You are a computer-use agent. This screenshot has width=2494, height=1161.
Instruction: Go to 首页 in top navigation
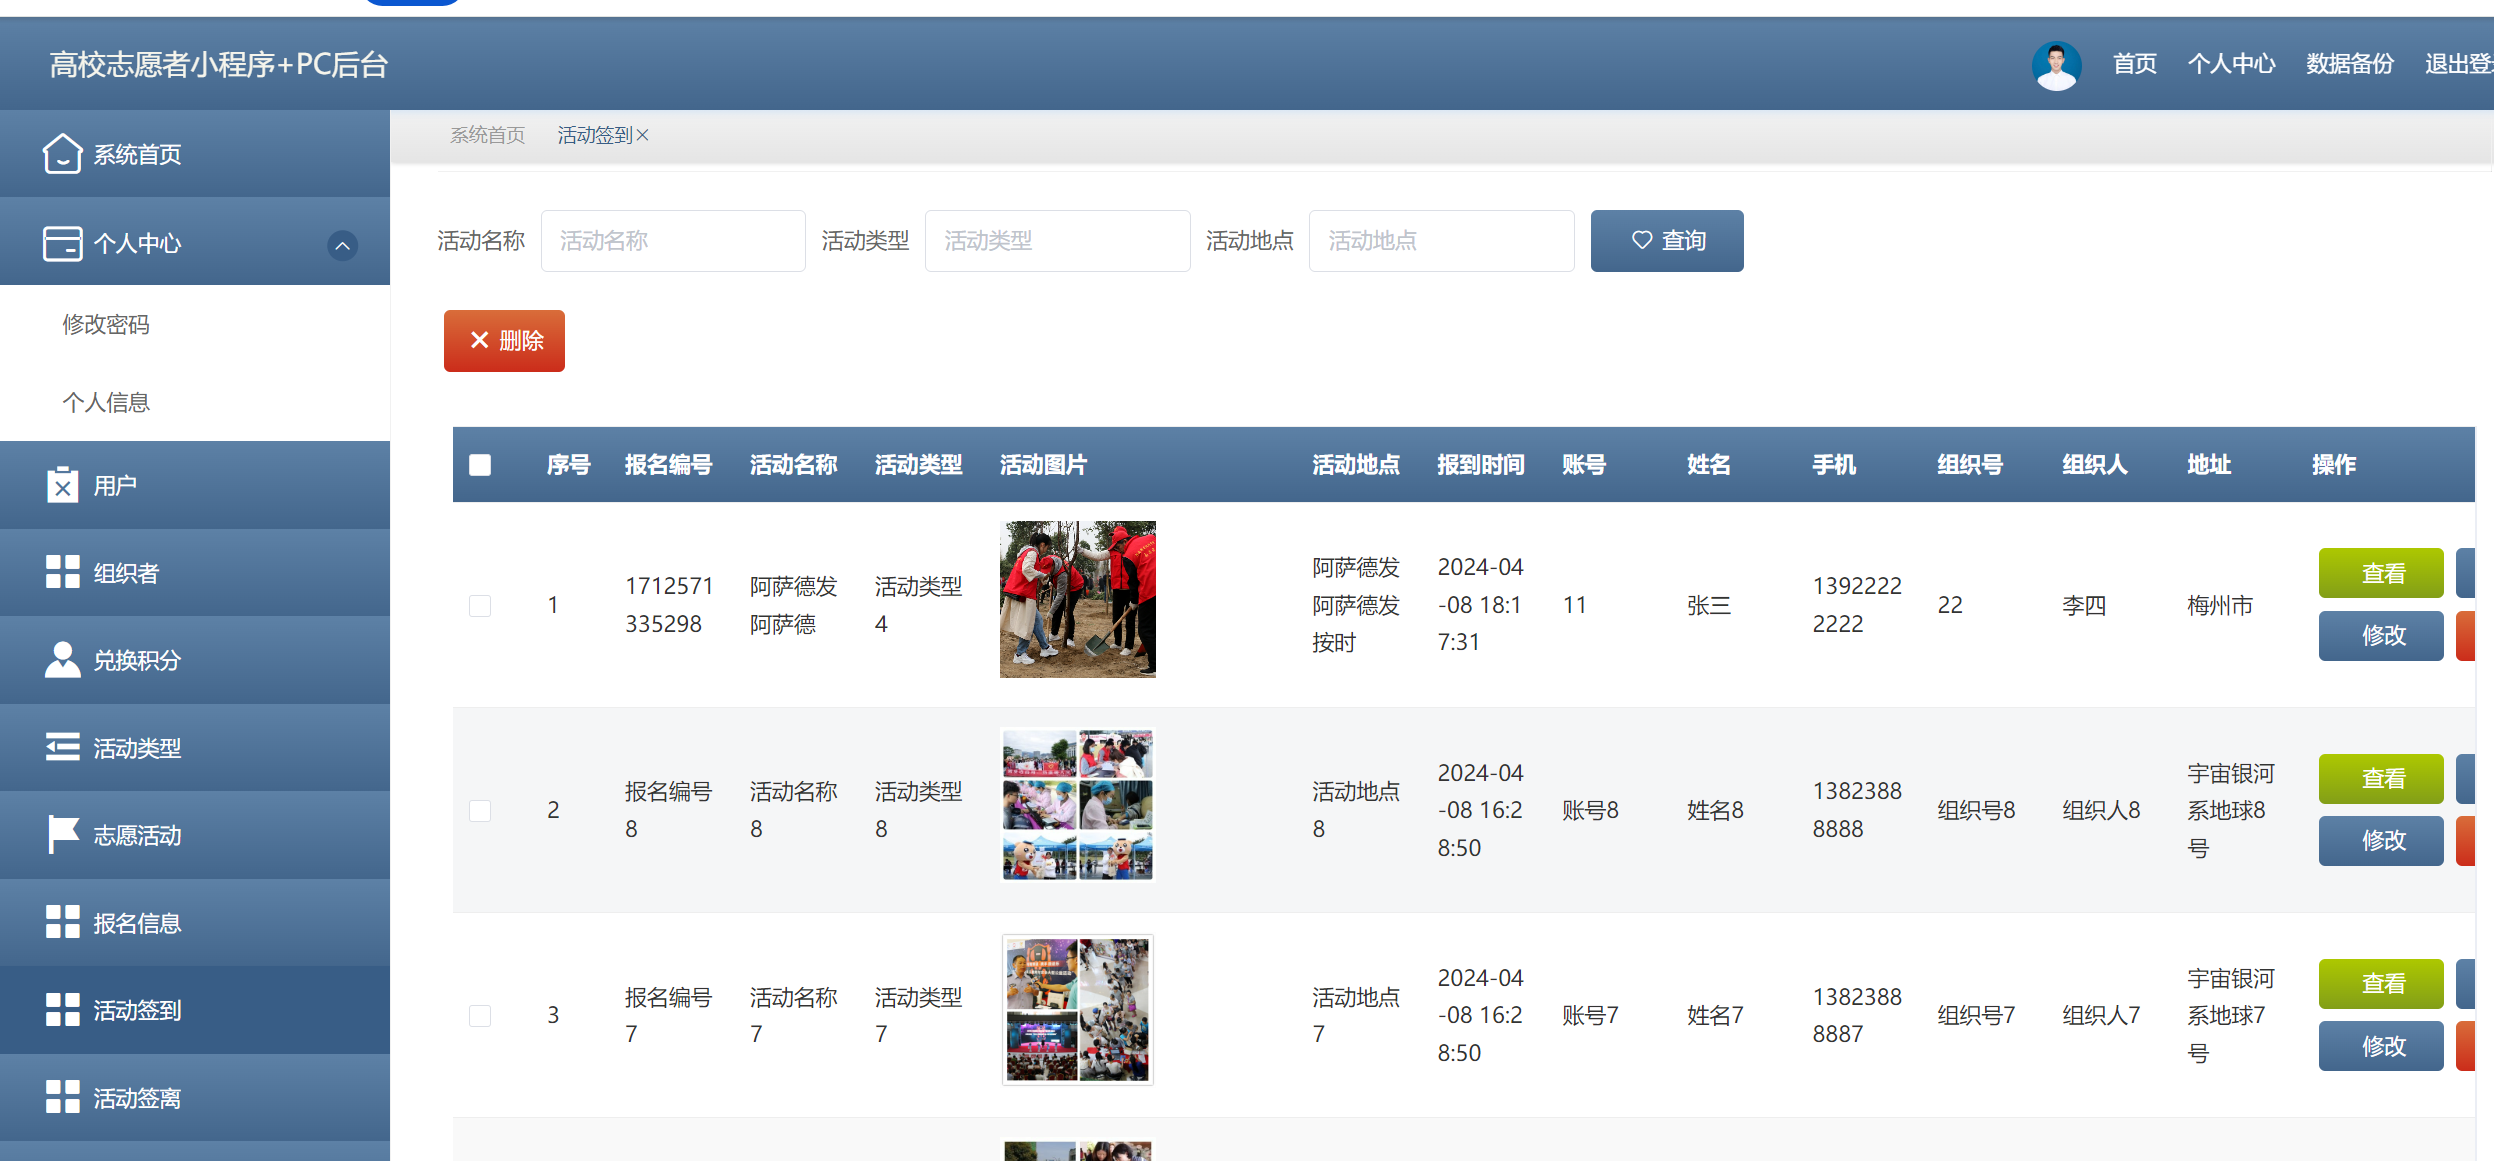point(2135,64)
